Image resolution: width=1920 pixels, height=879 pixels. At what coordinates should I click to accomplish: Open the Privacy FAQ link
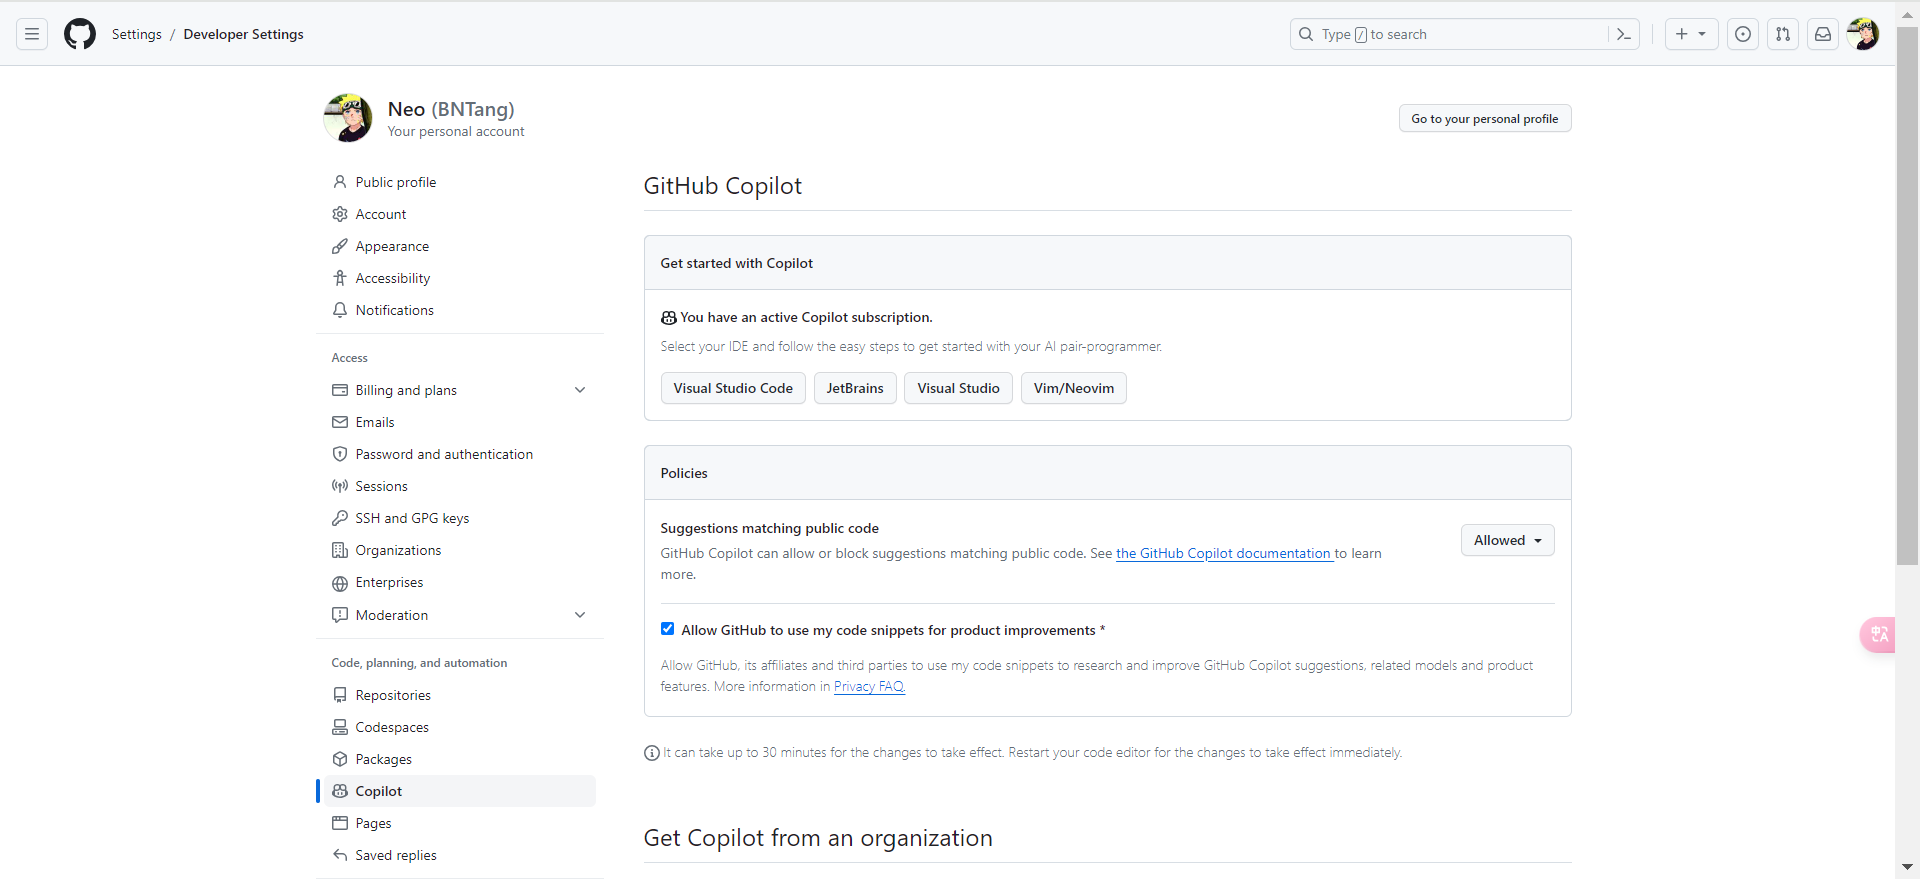tap(869, 686)
